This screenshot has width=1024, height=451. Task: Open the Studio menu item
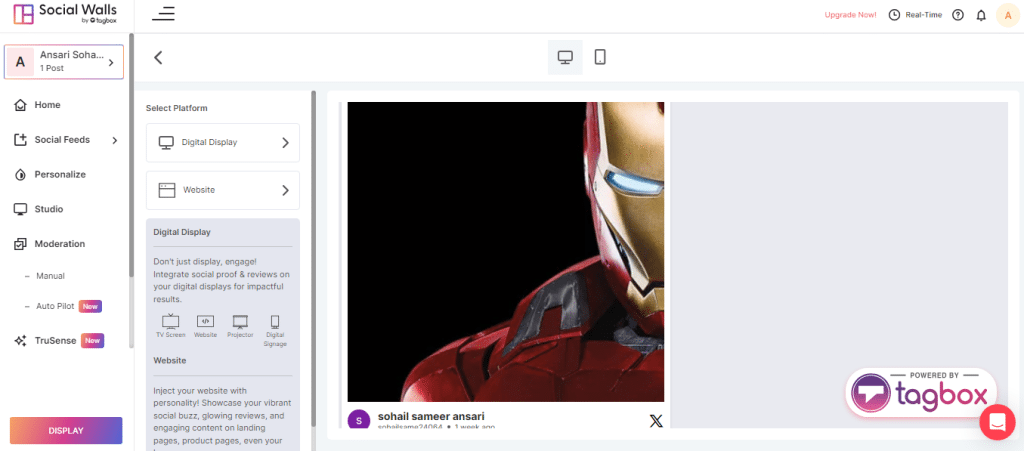[x=49, y=210]
